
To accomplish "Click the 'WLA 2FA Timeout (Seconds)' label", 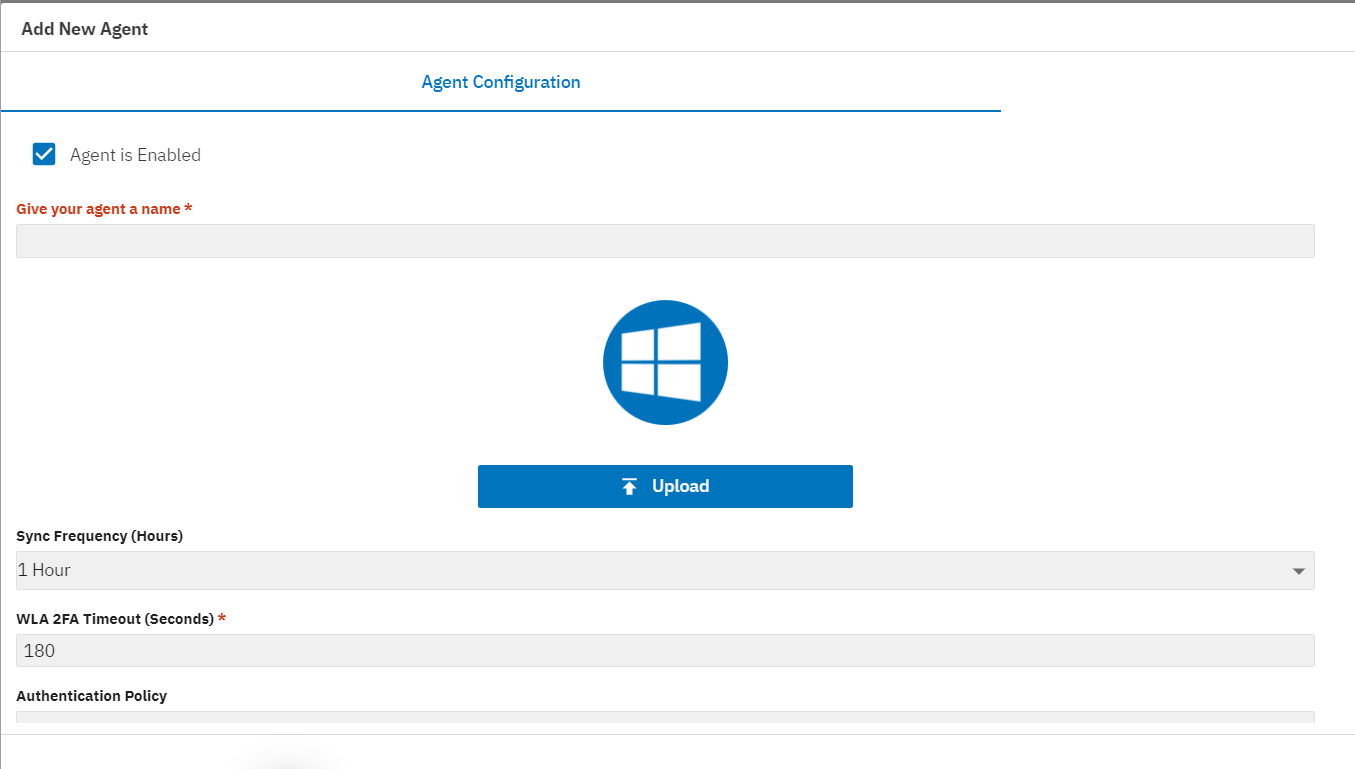I will [x=121, y=619].
